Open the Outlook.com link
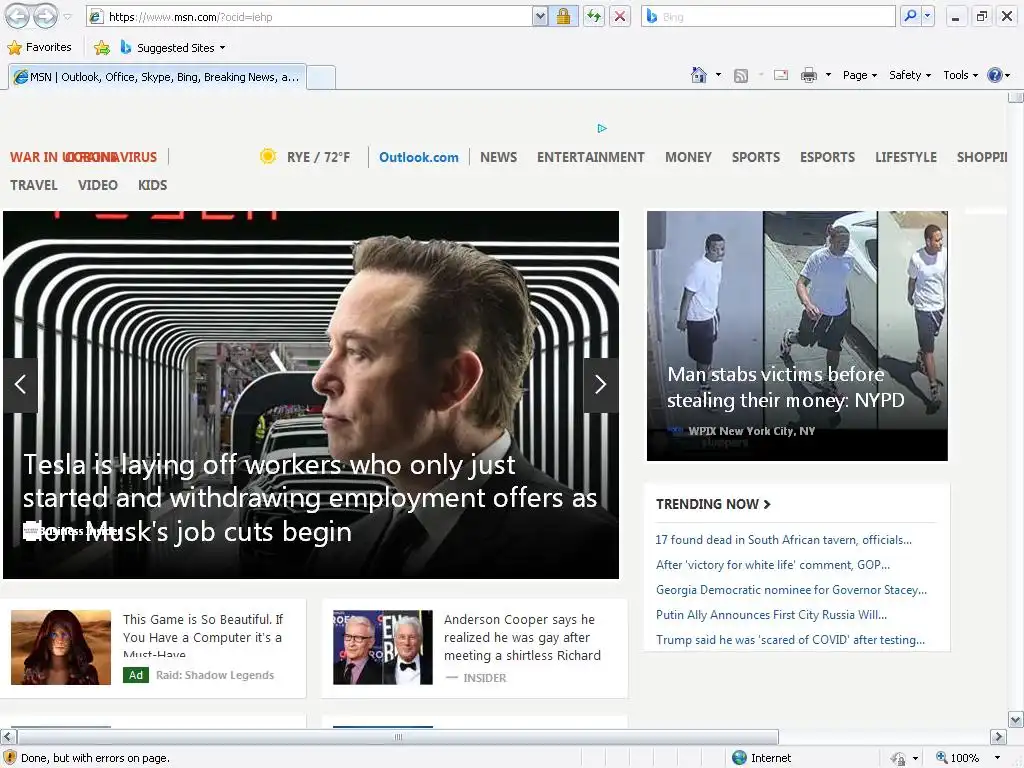The height and width of the screenshot is (768, 1024). tap(419, 157)
